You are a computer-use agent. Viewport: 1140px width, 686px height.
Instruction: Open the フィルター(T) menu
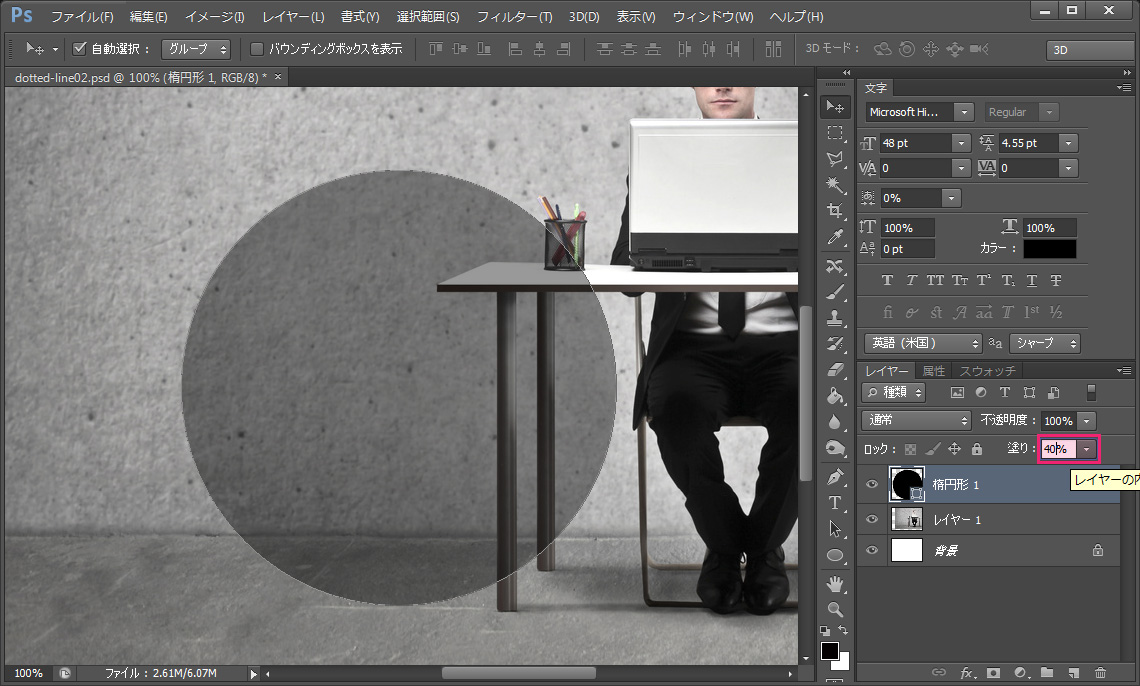tap(514, 17)
